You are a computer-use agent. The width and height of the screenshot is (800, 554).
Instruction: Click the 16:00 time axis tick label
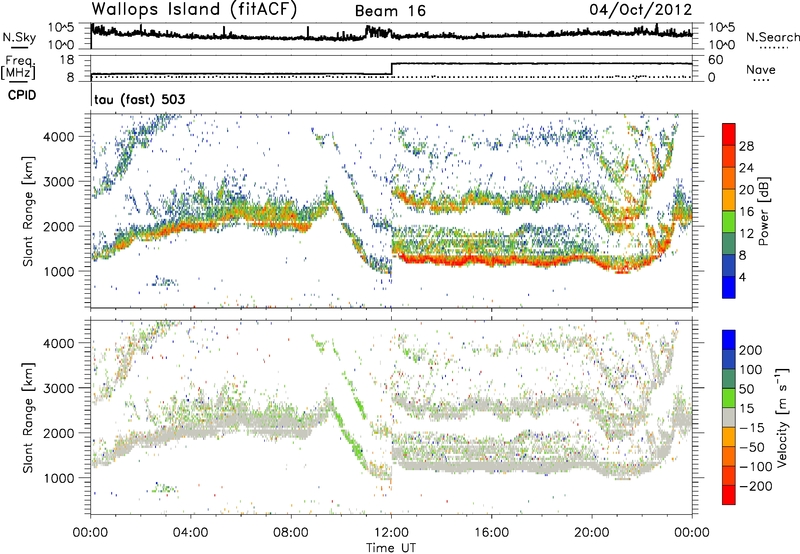491,533
